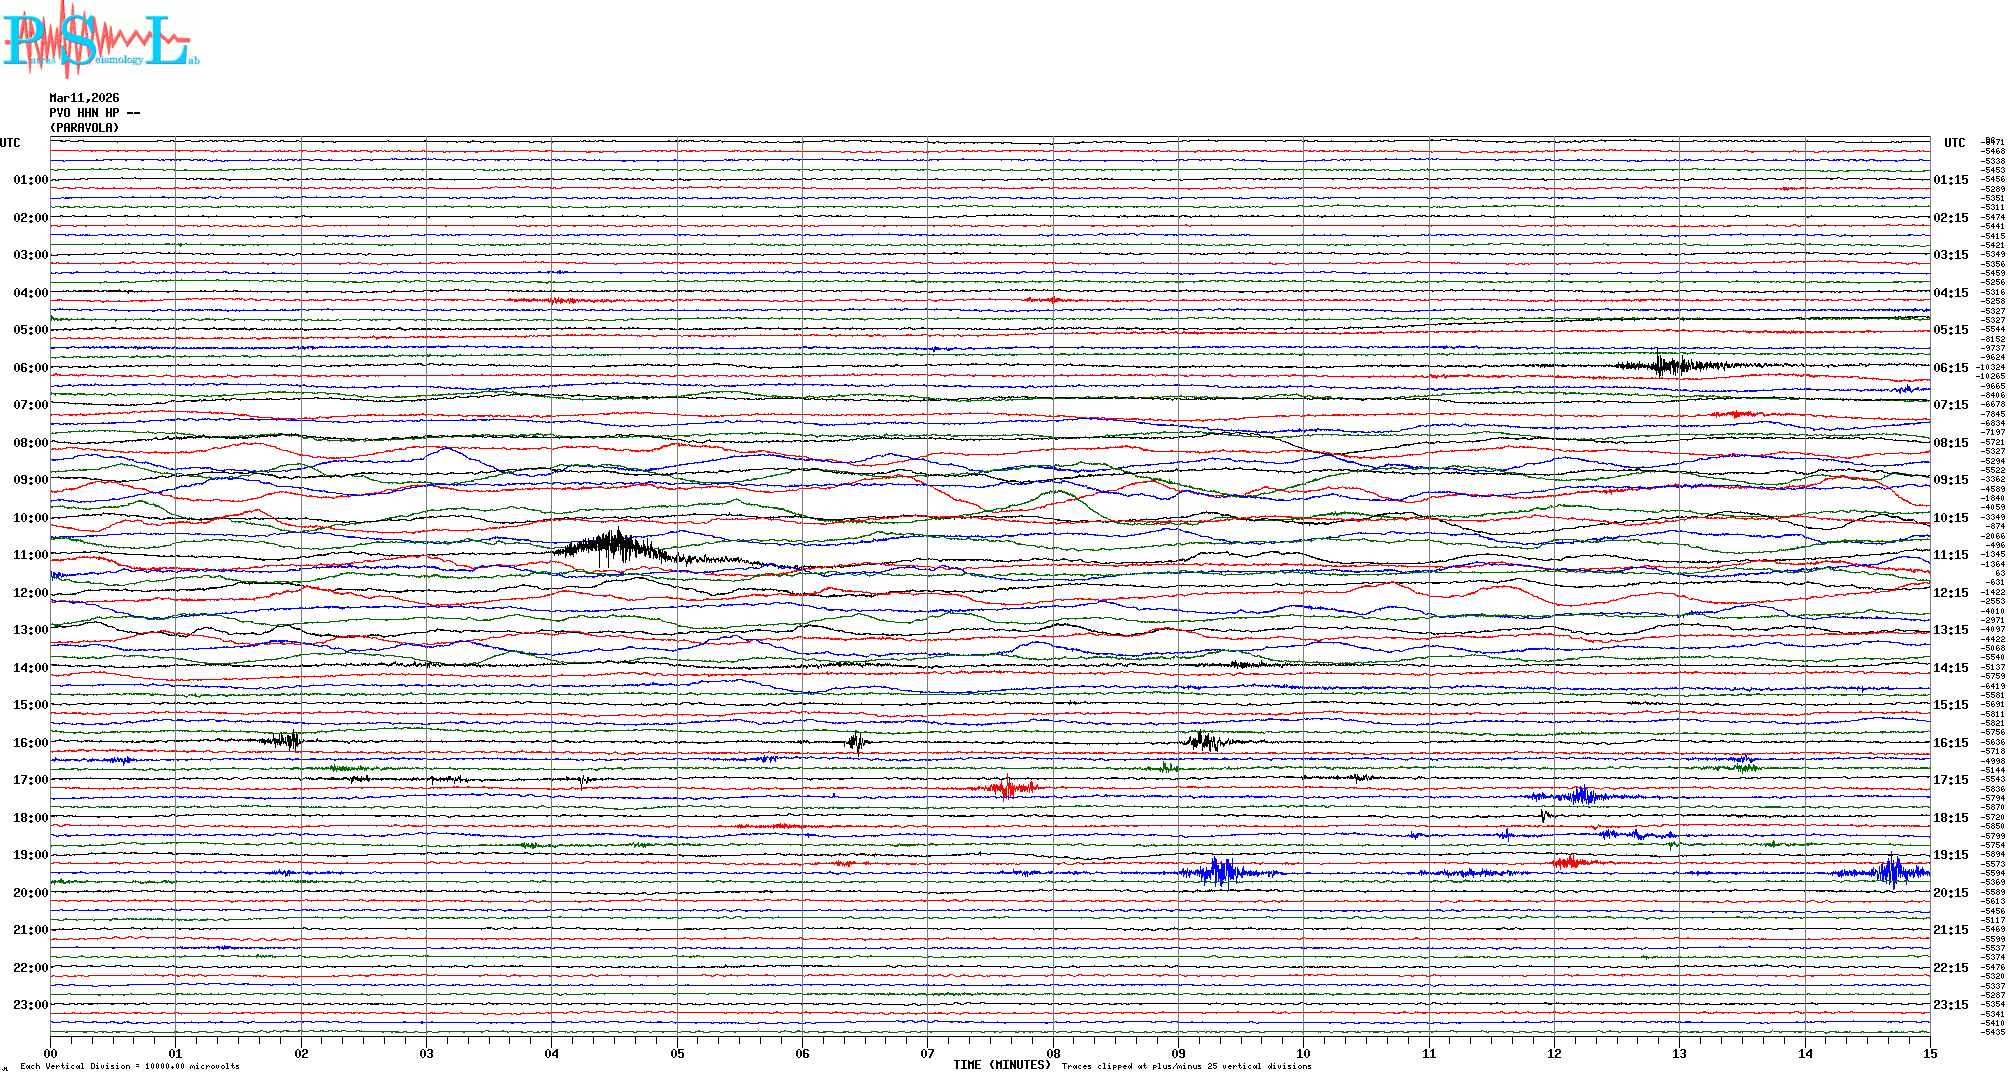Click the Mar11,2026 date label
This screenshot has width=2010, height=1080.
(x=84, y=98)
